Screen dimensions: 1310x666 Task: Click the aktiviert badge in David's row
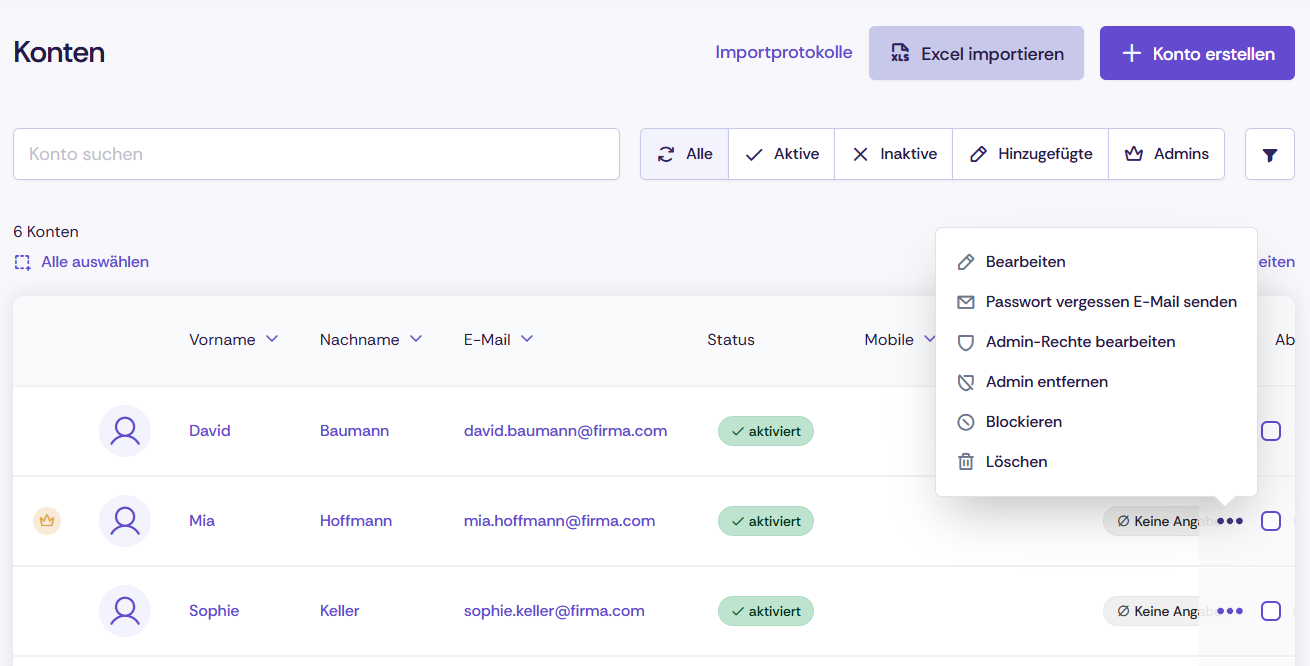[x=766, y=431]
